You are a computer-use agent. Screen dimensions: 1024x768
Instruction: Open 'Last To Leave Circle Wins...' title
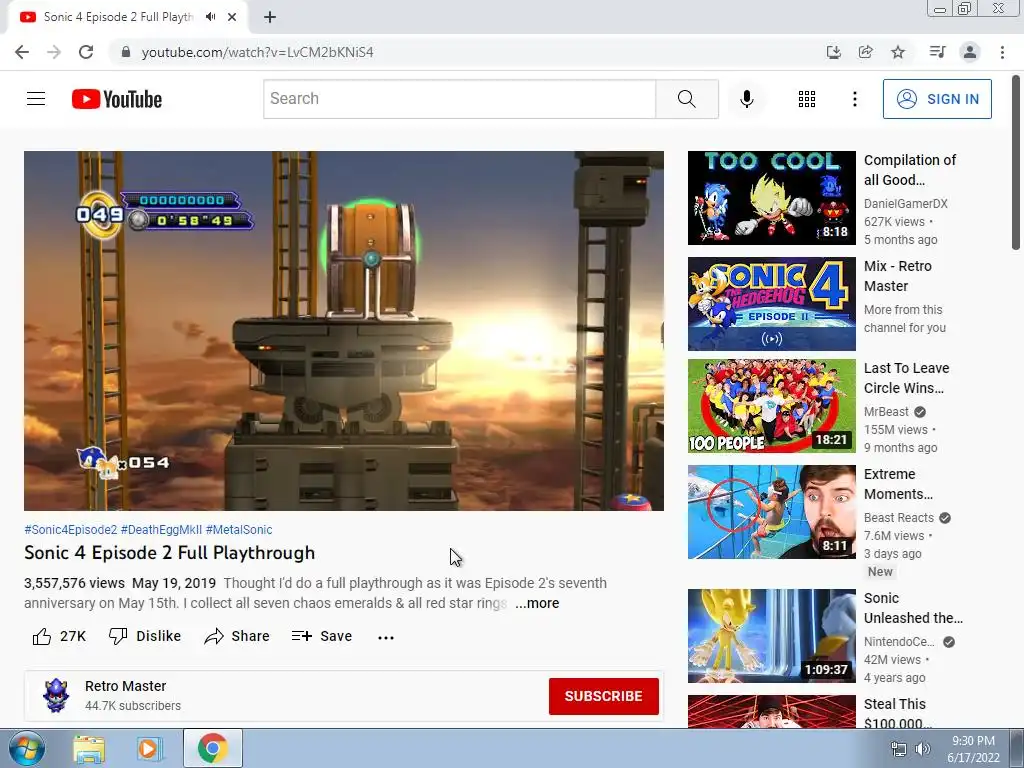pyautogui.click(x=906, y=378)
